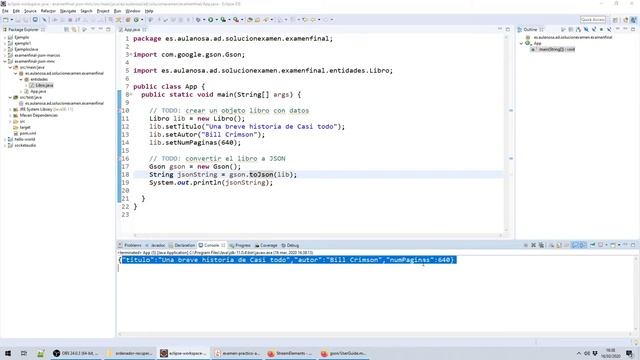Screen dimensions: 640x360
Task: Collapse the src/main/java folder
Action: (x=10, y=67)
